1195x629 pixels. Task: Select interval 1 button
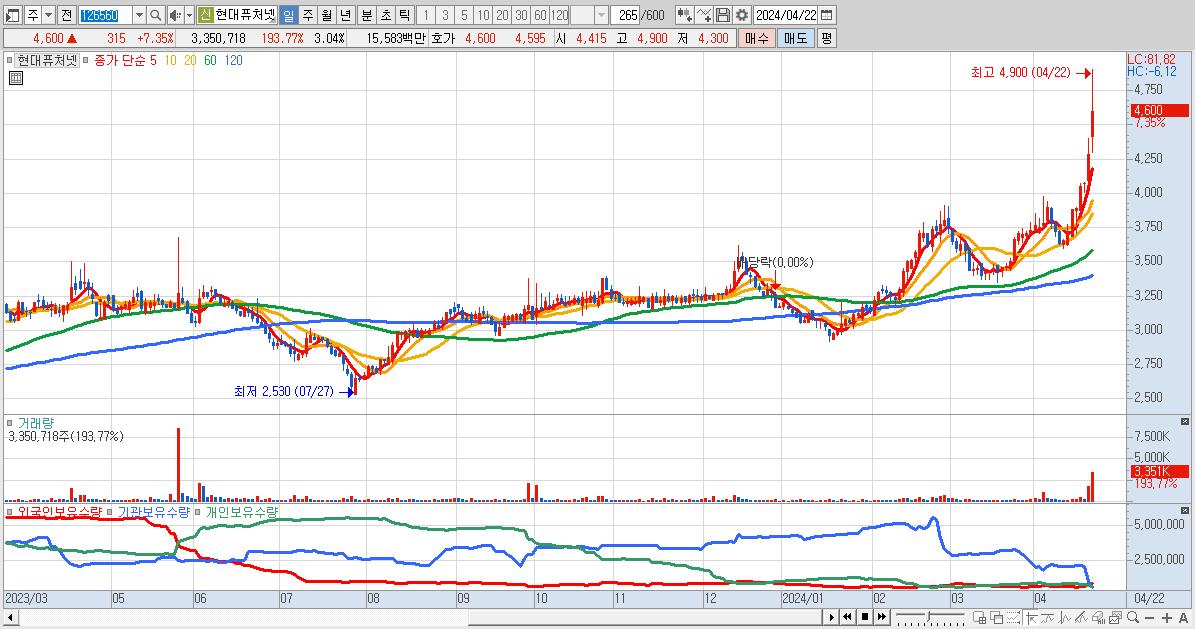pyautogui.click(x=426, y=15)
